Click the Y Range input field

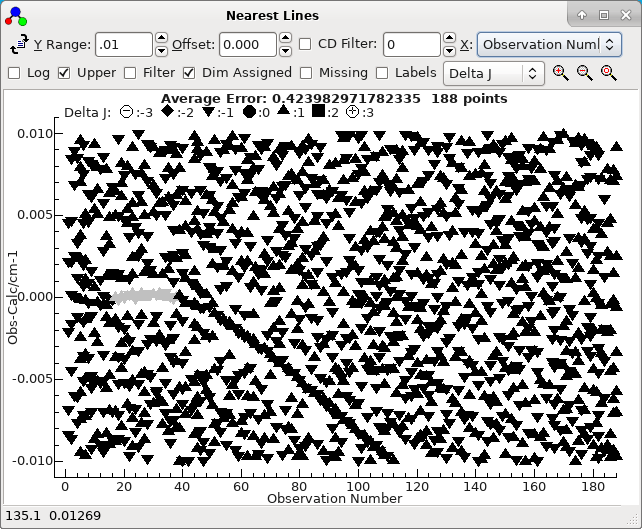[x=124, y=45]
